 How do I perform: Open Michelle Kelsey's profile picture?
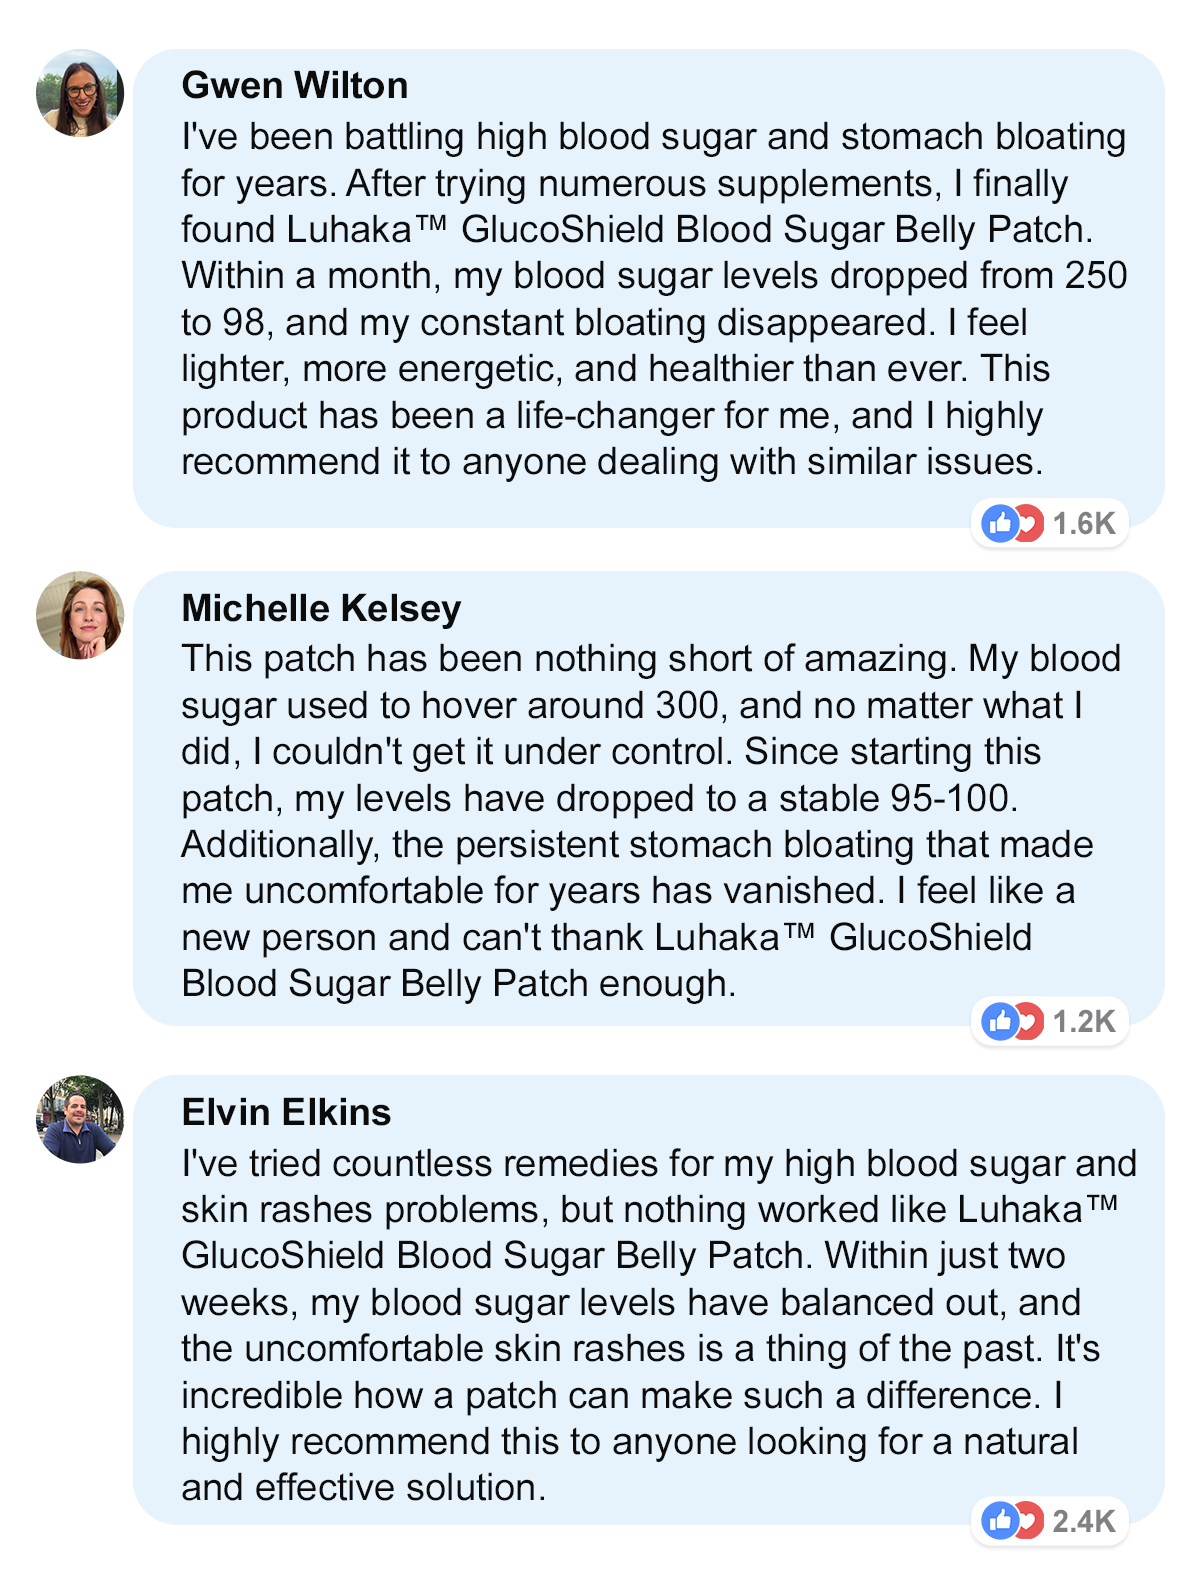(79, 615)
